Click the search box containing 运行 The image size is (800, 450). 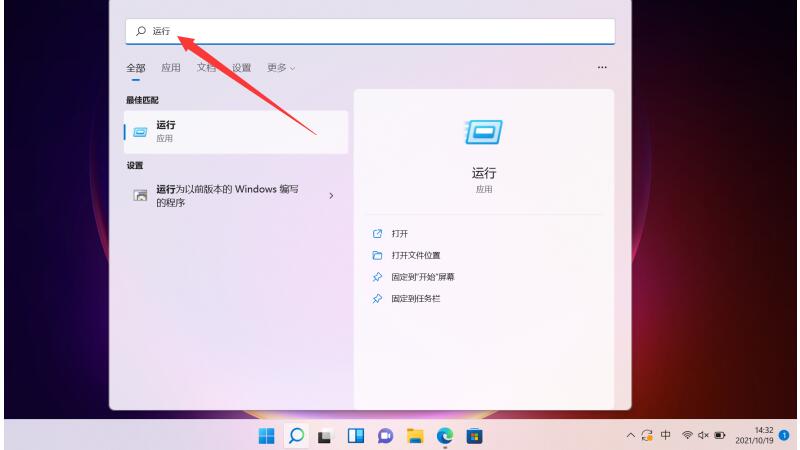pos(370,31)
